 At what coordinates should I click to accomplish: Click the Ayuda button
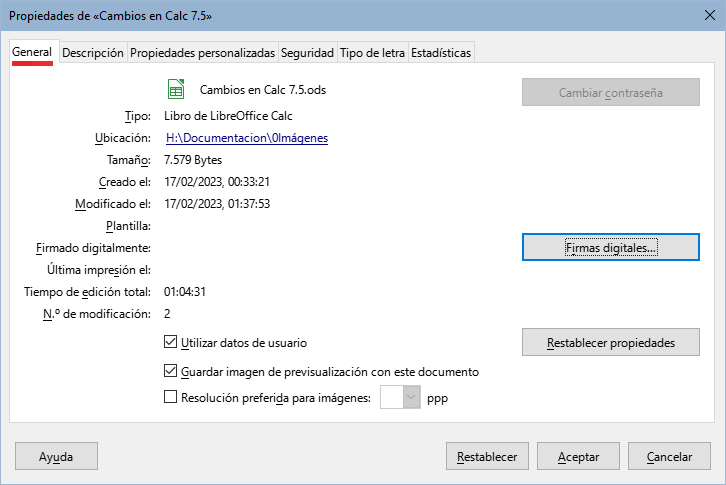[x=56, y=456]
